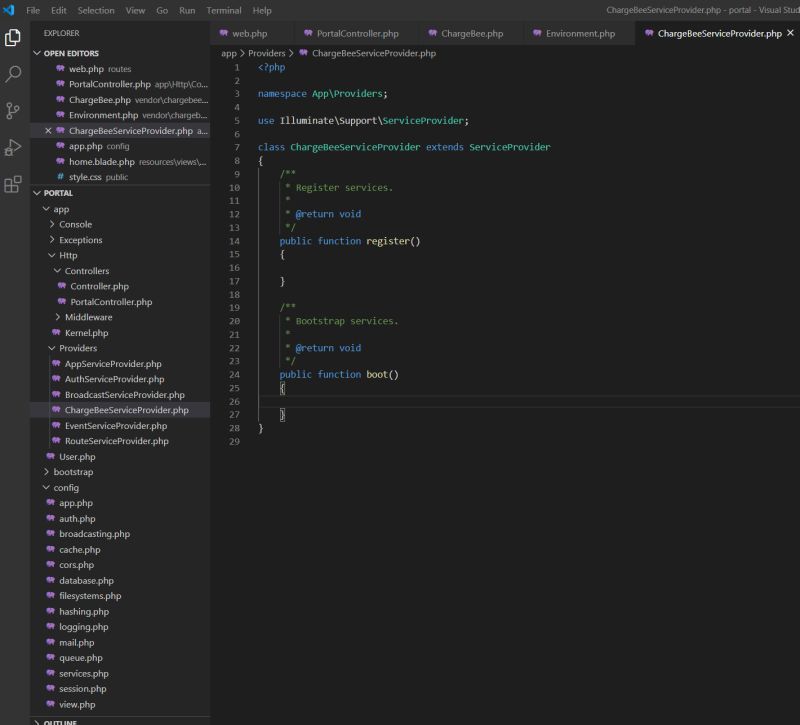Open the Edit menu
Viewport: 800px width, 725px height.
[59, 10]
